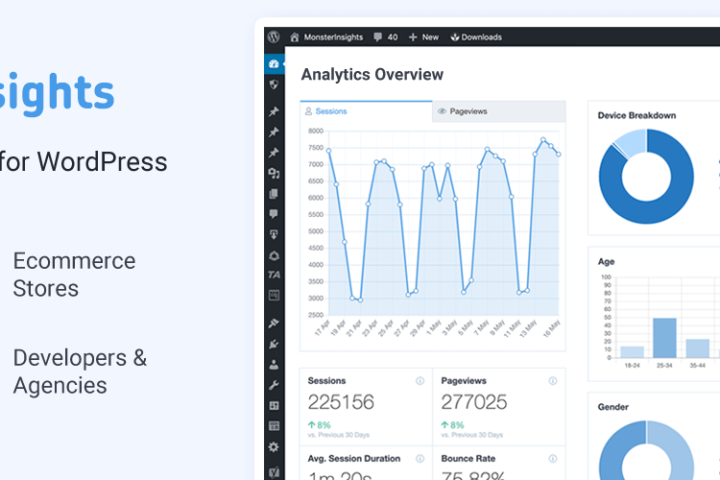Image resolution: width=720 pixels, height=480 pixels.
Task: Click the info icon on the Pageviews card
Action: [553, 381]
